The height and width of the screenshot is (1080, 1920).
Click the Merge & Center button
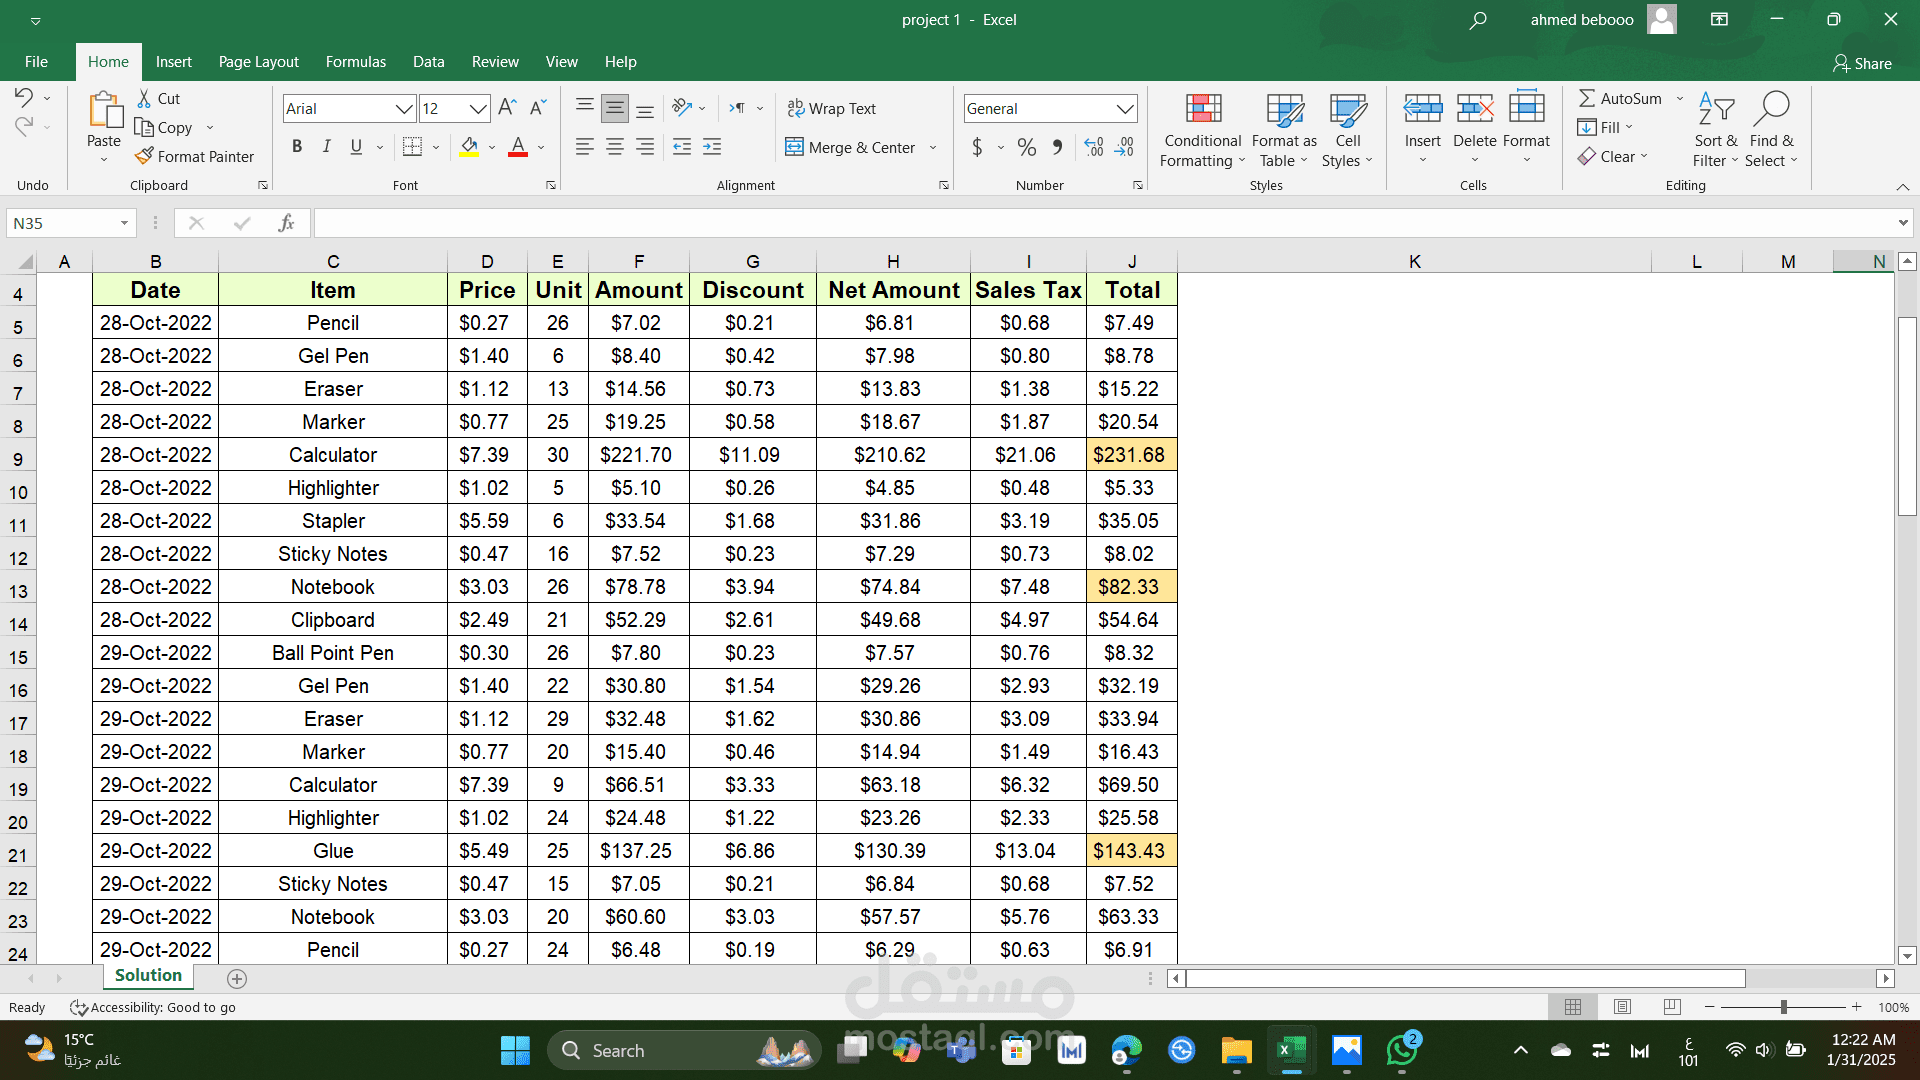[851, 147]
